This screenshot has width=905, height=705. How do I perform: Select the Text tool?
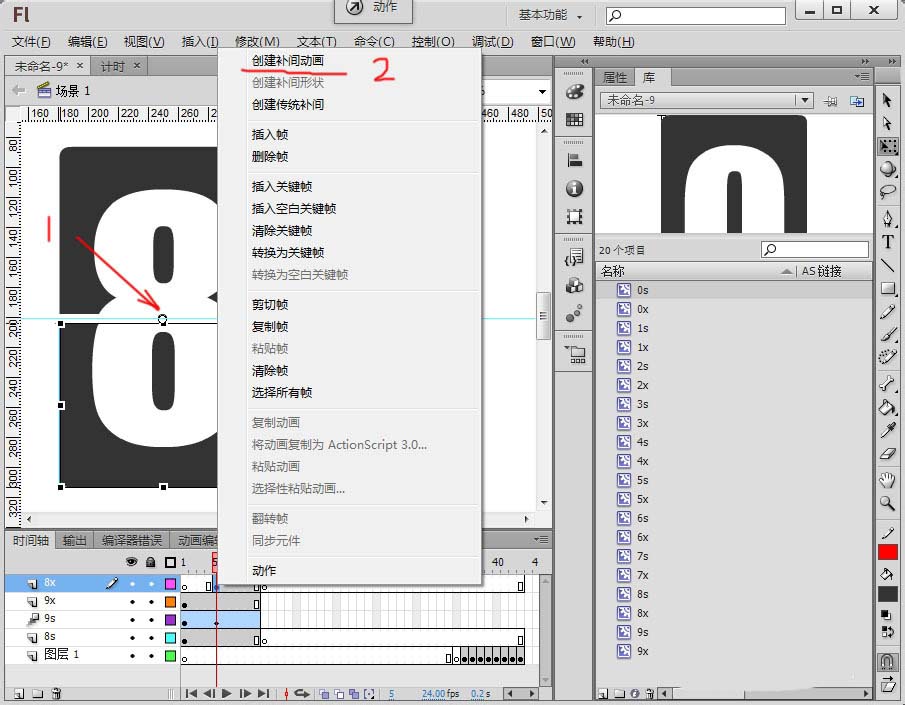888,241
